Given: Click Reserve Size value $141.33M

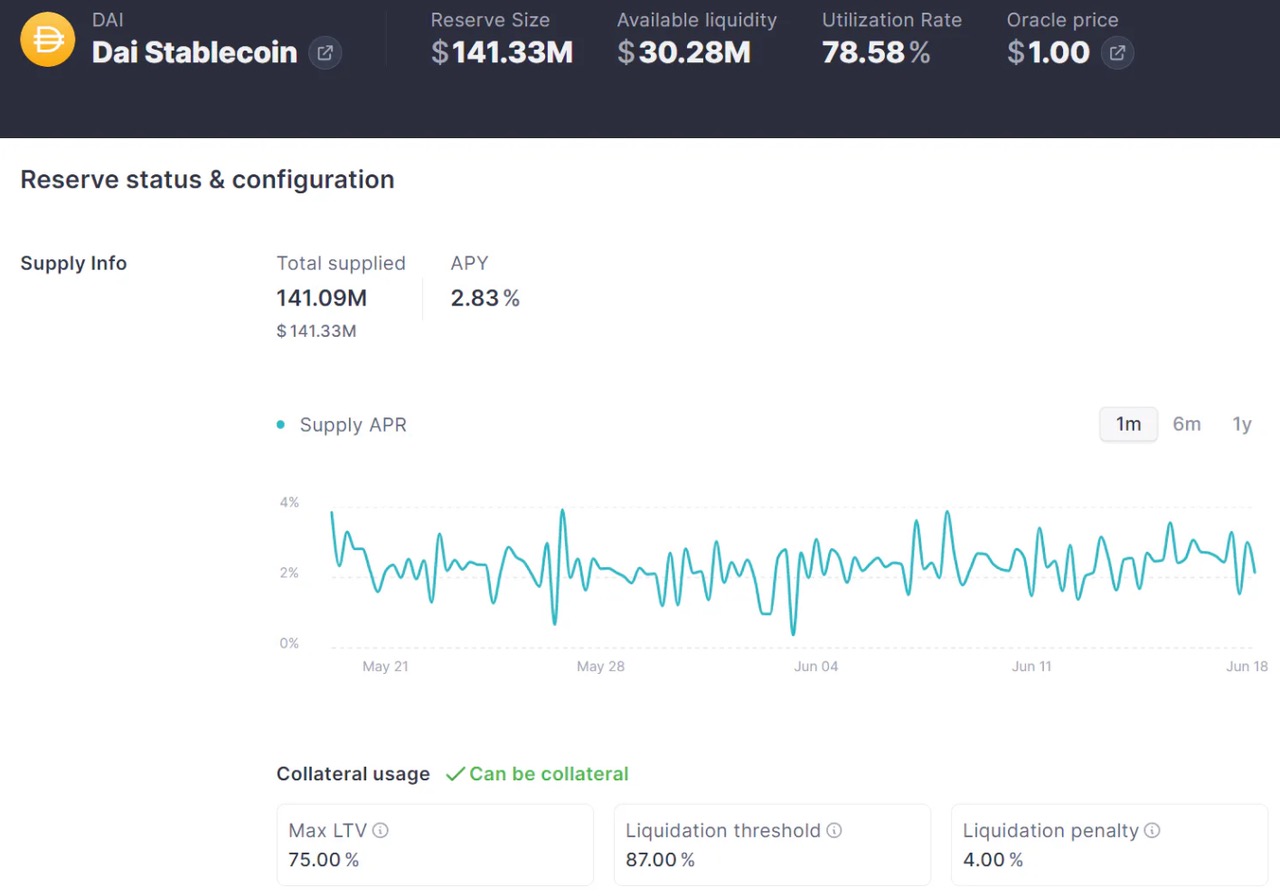Looking at the screenshot, I should pos(502,53).
